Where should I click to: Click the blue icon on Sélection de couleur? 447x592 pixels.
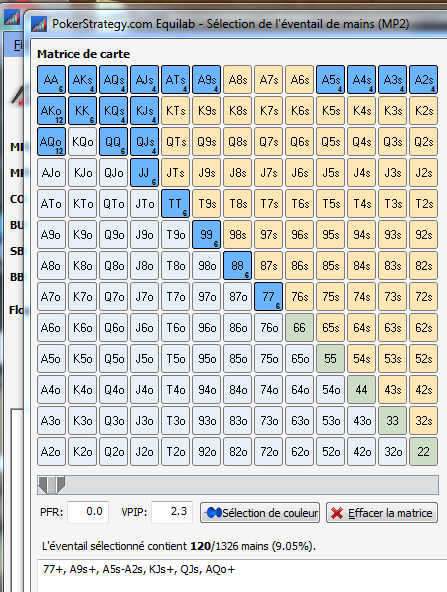(x=214, y=513)
